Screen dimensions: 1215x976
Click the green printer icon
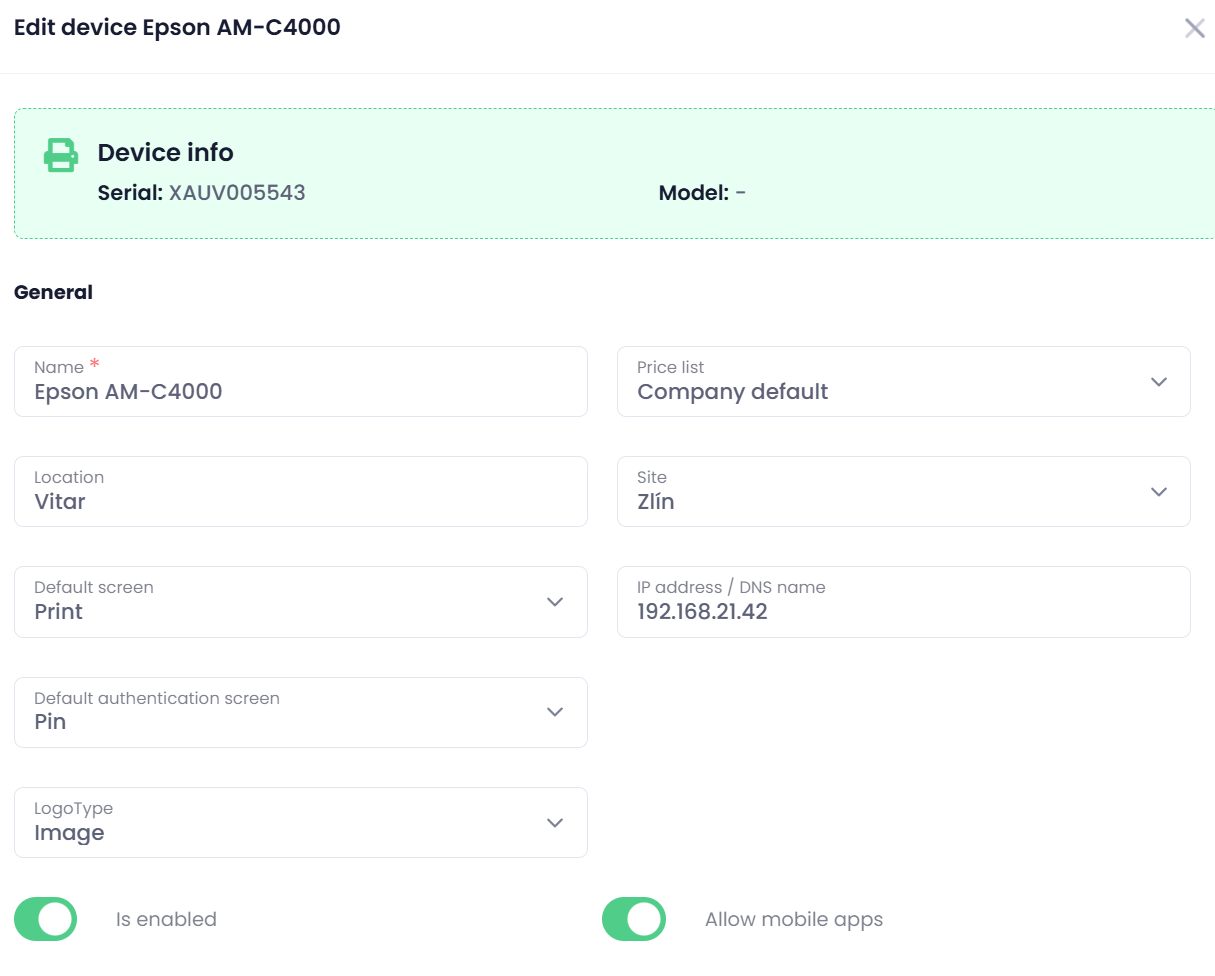coord(61,155)
